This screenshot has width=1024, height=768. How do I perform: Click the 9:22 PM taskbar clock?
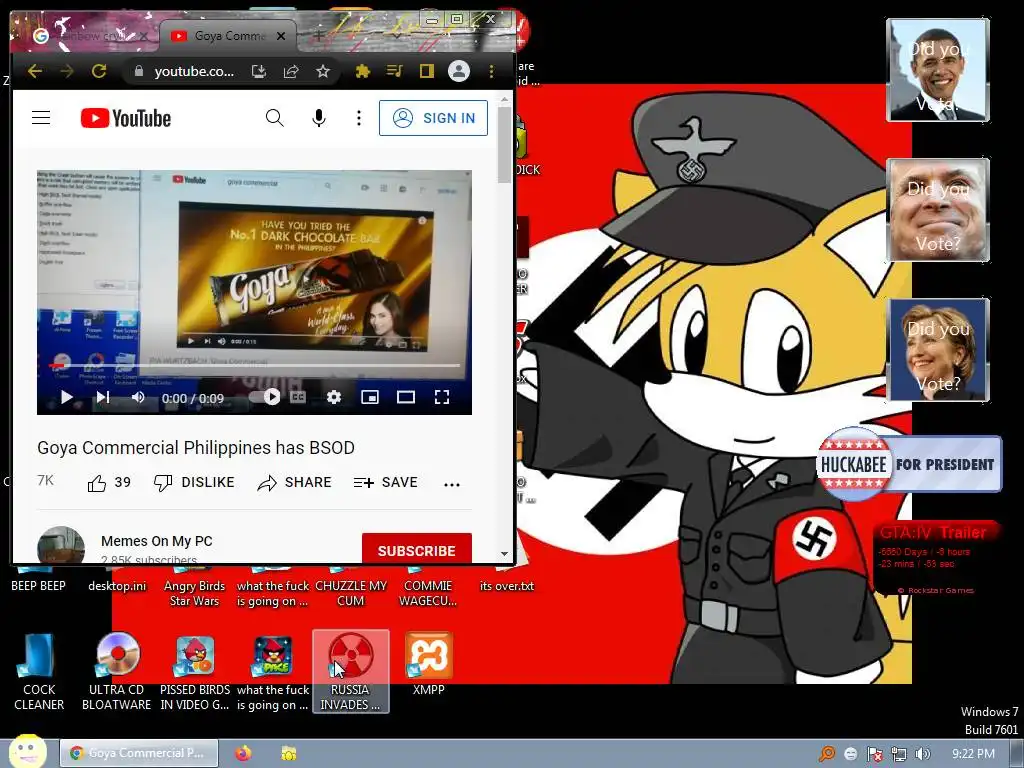(x=973, y=754)
